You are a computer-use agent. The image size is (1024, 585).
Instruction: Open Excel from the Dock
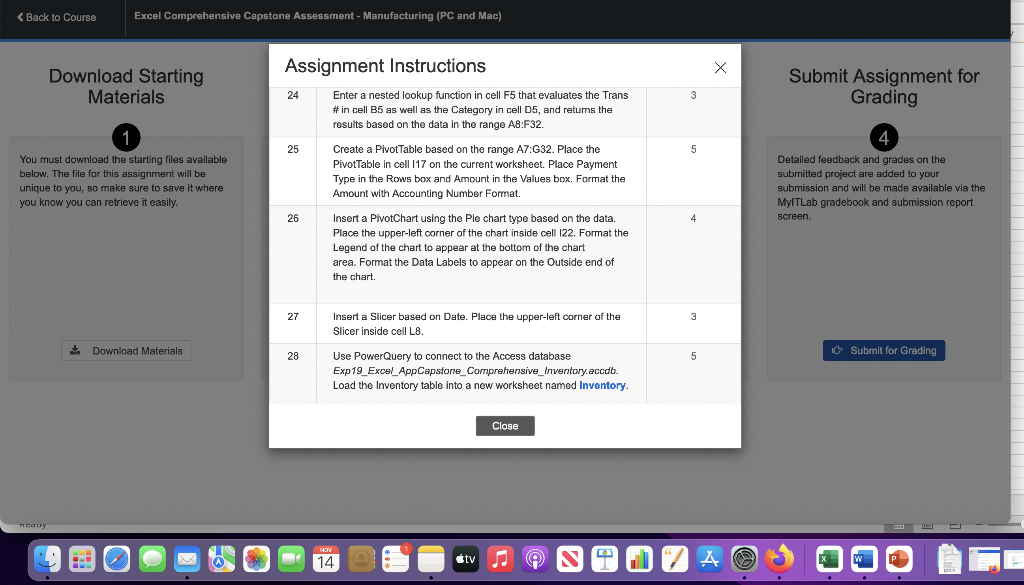828,559
